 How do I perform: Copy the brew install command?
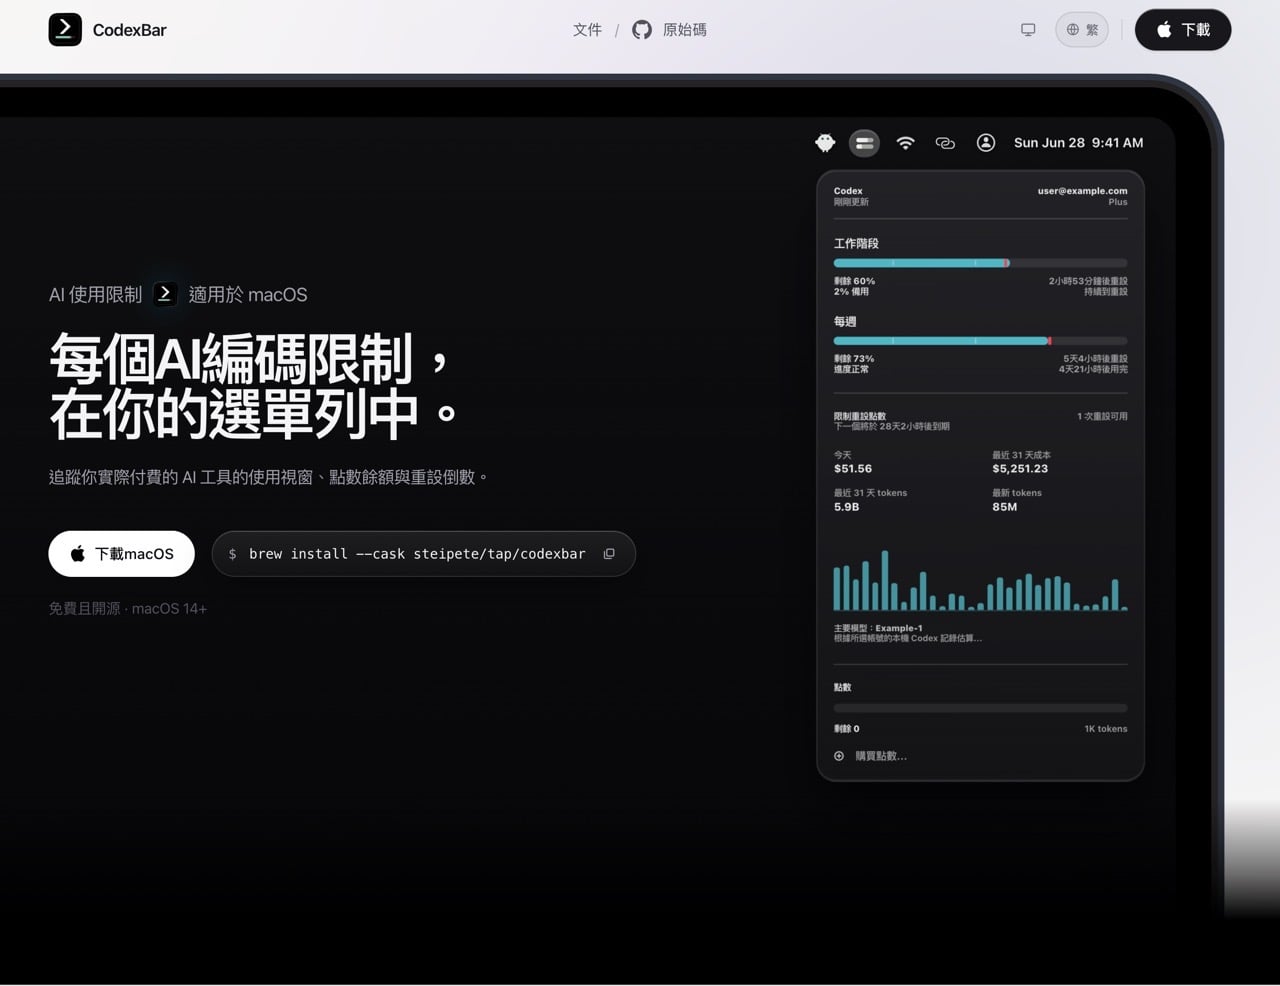(x=609, y=554)
